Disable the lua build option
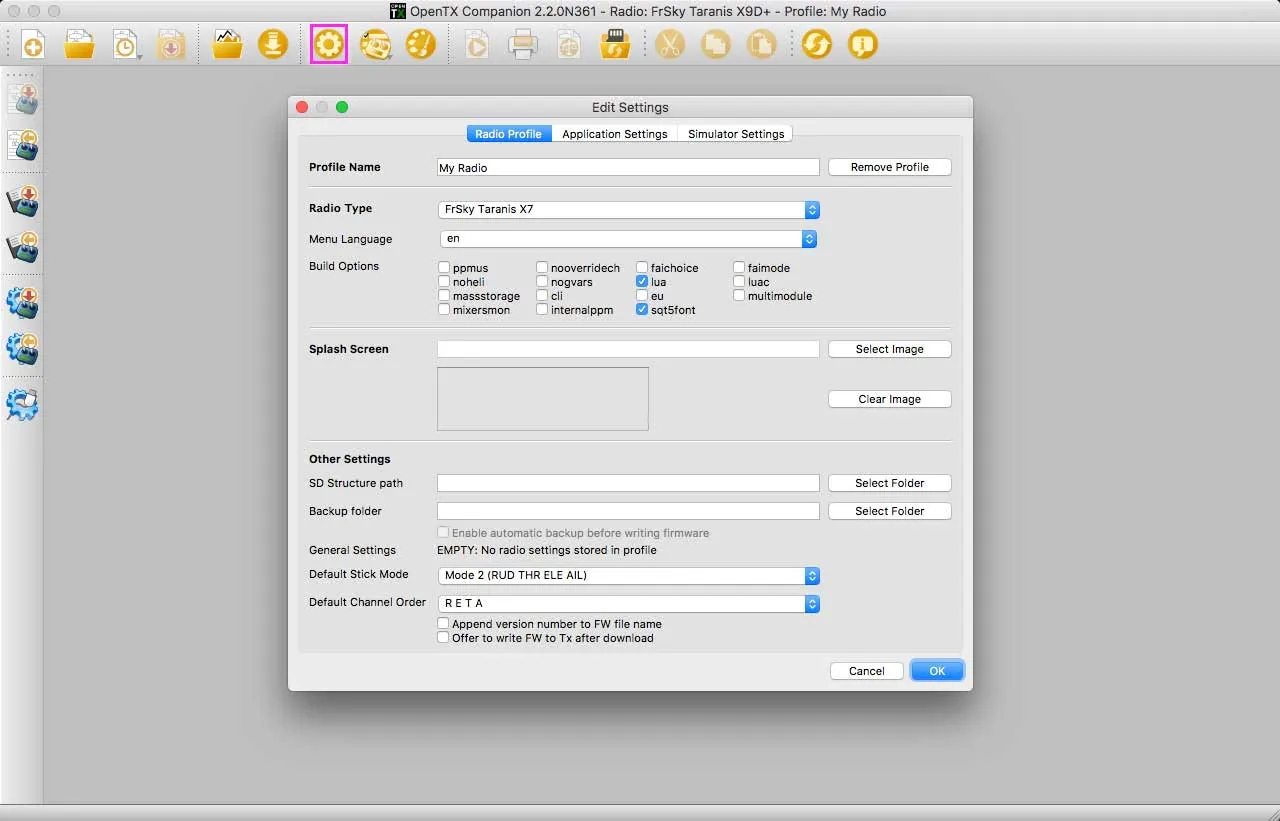Screen dimensions: 1280x821 [x=643, y=282]
